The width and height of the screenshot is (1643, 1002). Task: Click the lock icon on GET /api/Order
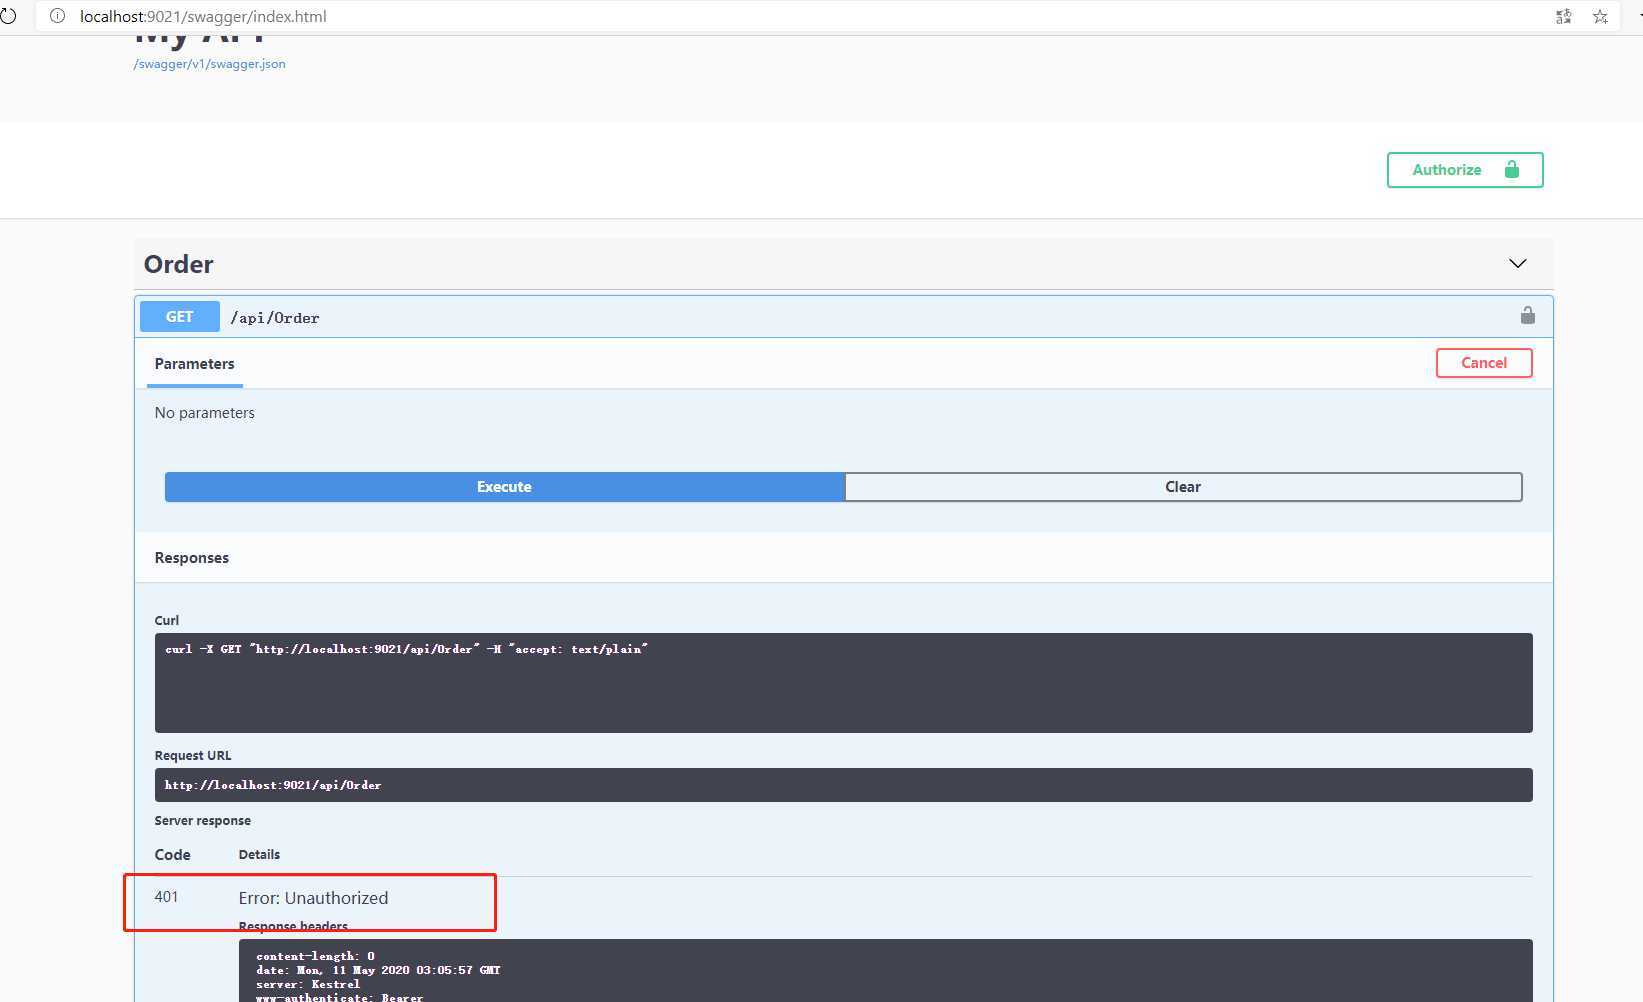1527,315
